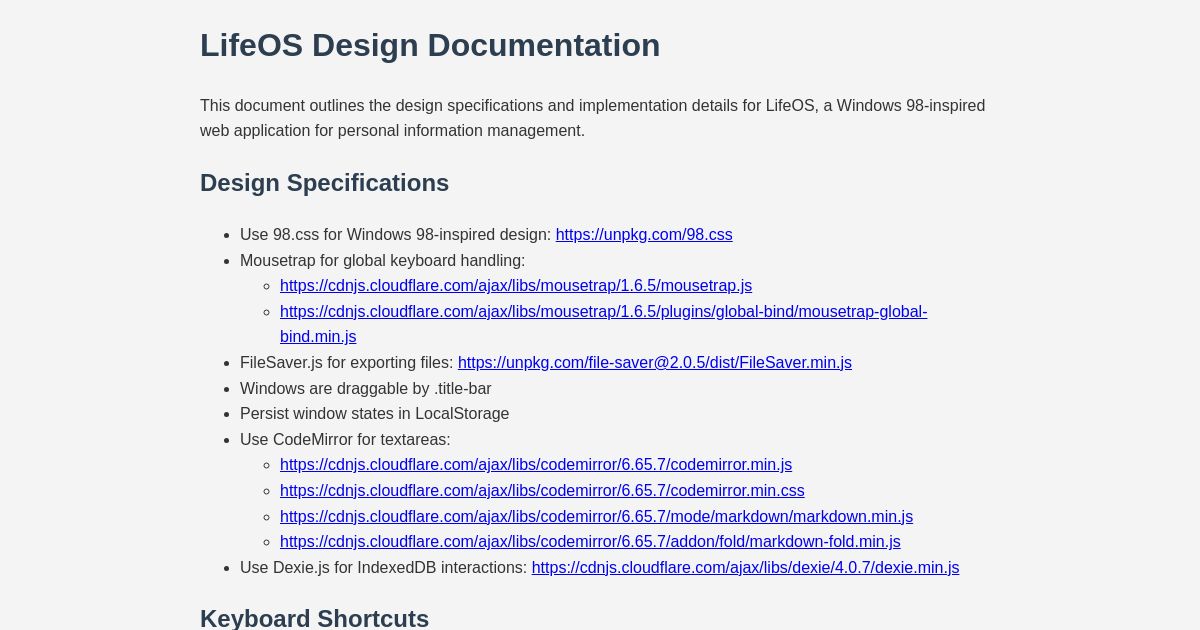
Task: Select the Windows draggable title-bar bullet
Action: click(366, 388)
